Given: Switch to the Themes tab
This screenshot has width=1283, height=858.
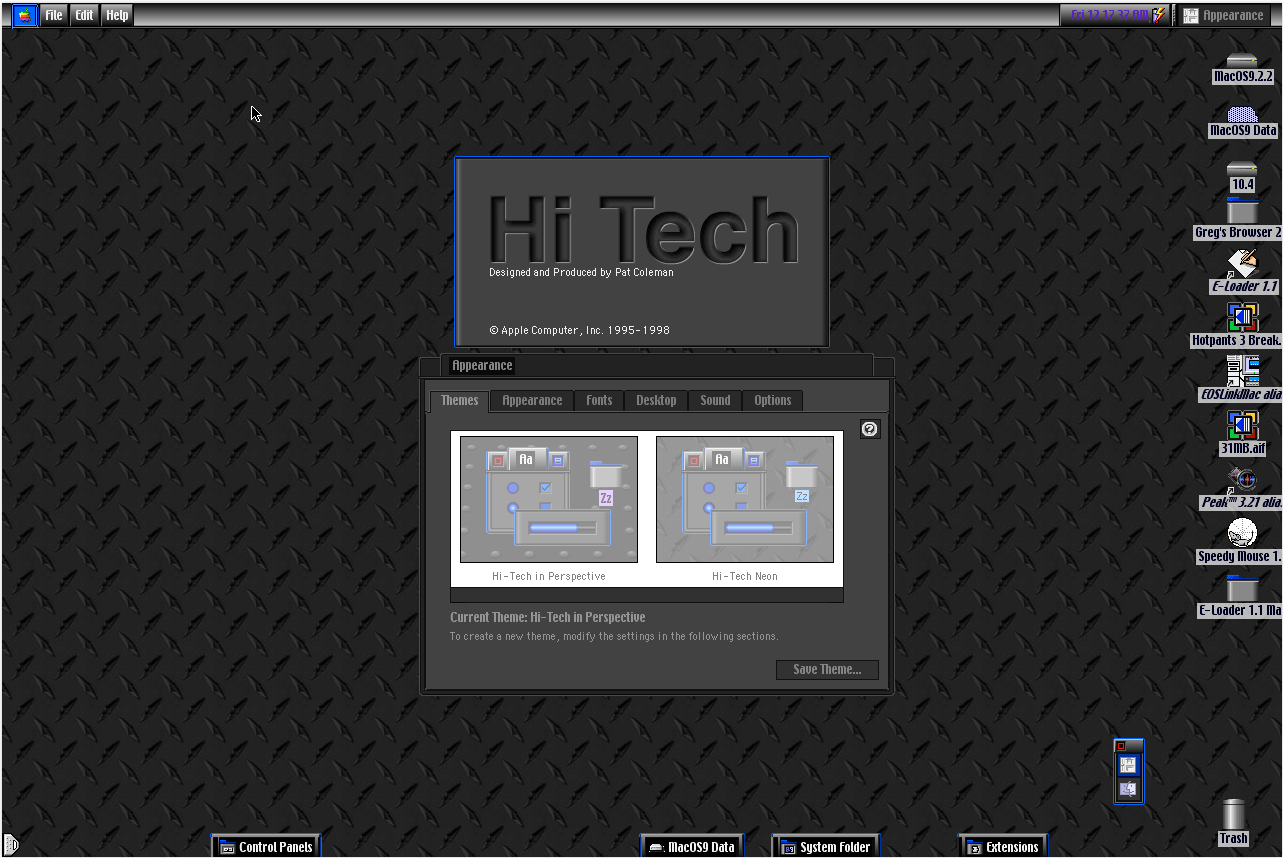Looking at the screenshot, I should point(459,400).
